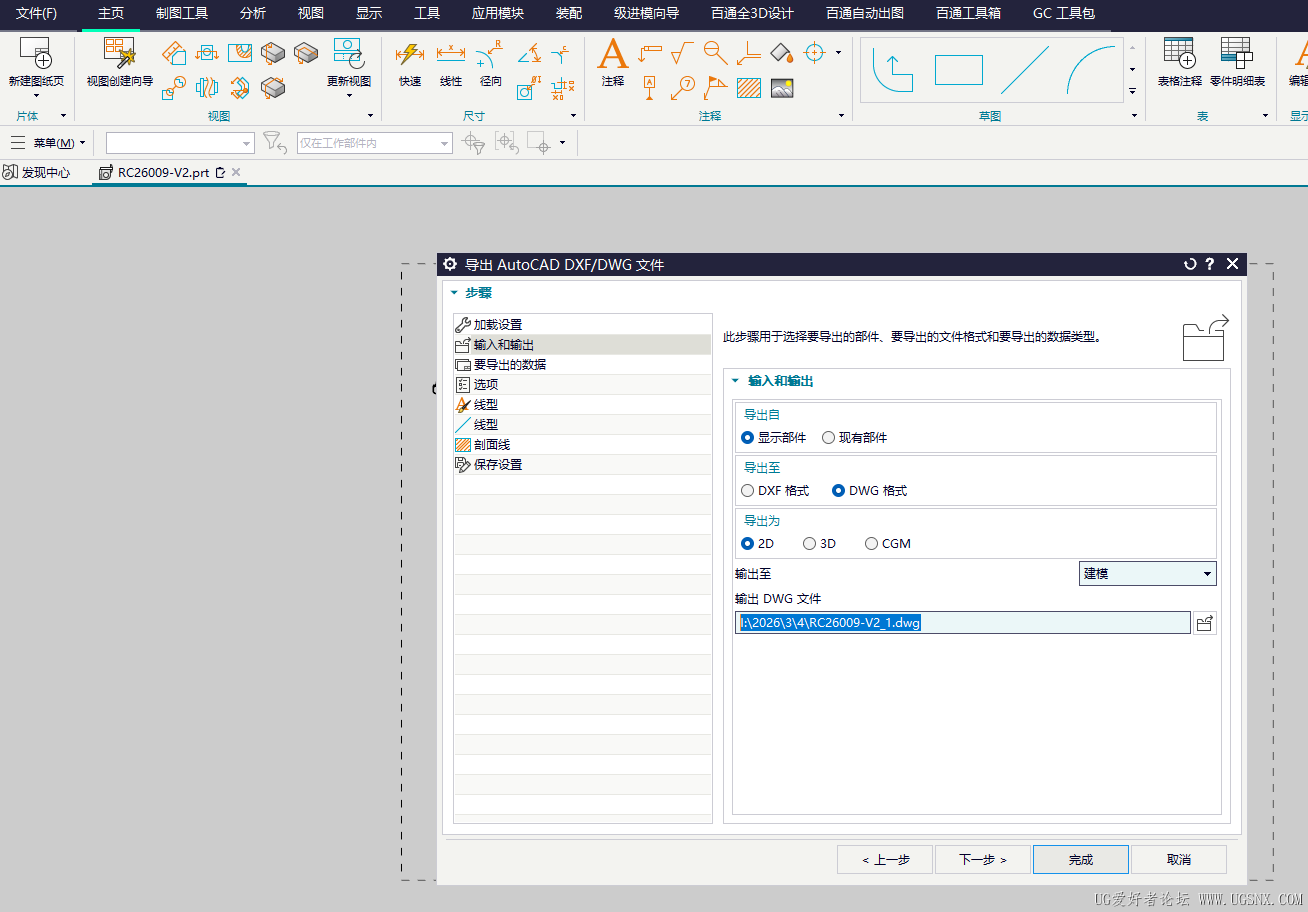
Task: Click the 输出 DWG 文件 path field
Action: coord(963,623)
